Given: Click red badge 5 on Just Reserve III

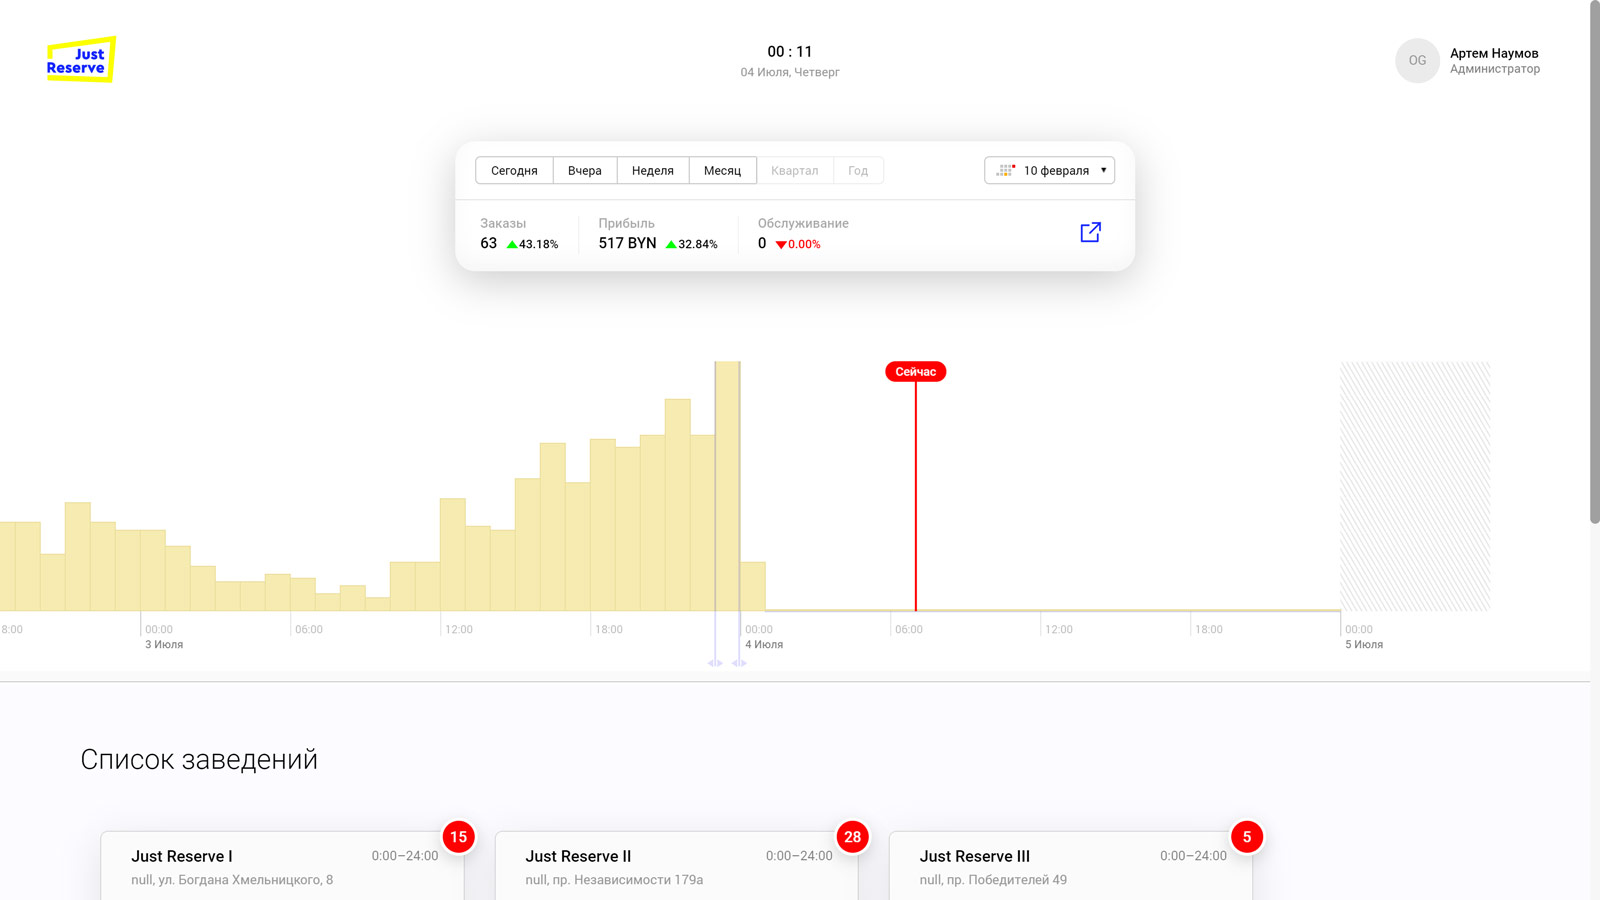Looking at the screenshot, I should (x=1246, y=837).
